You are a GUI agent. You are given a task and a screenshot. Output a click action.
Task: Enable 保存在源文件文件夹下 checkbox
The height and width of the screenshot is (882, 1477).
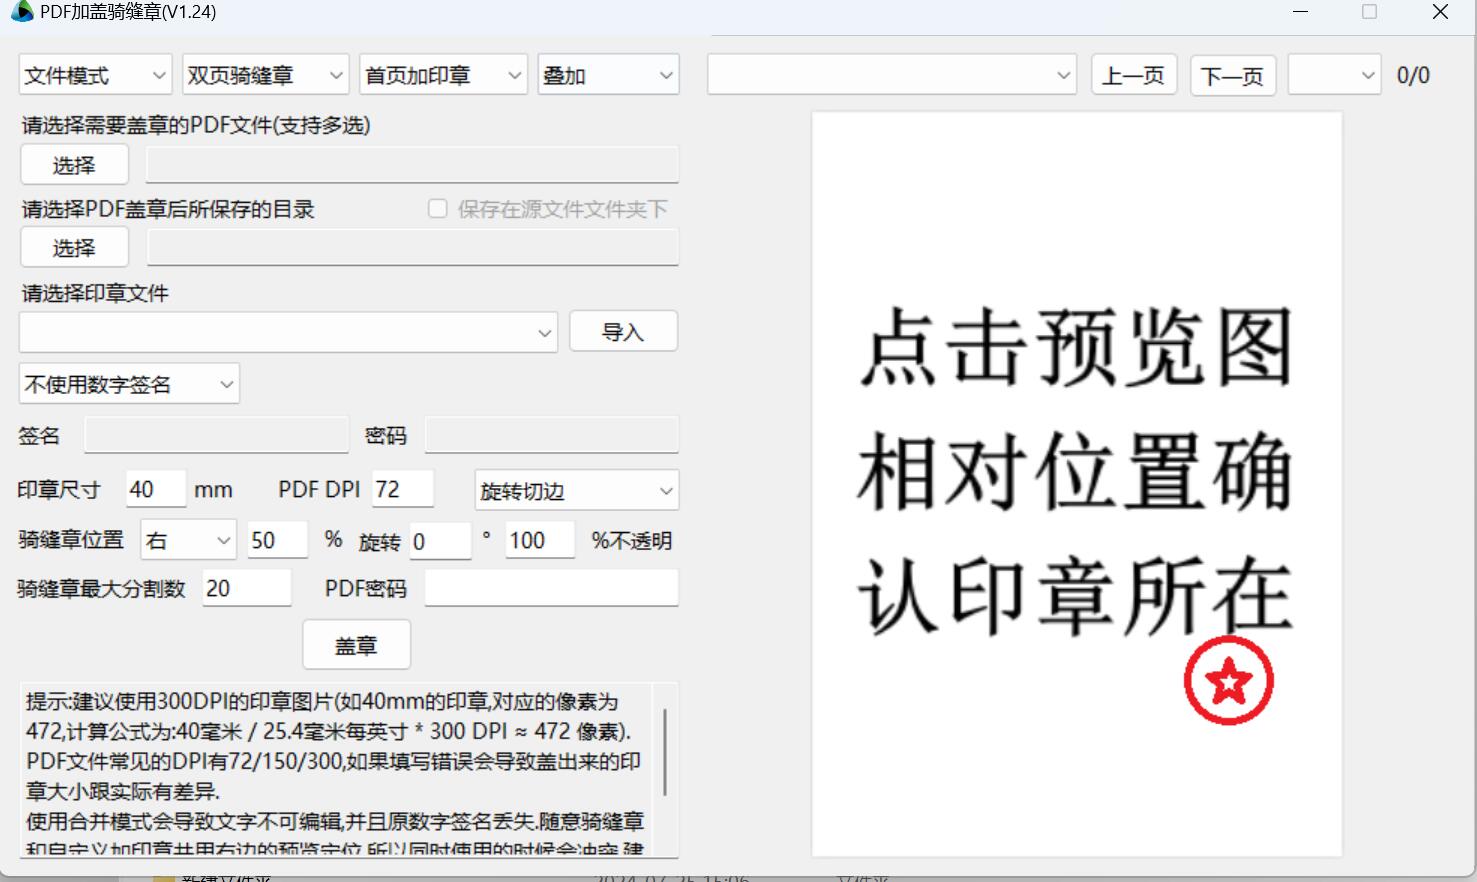point(438,208)
